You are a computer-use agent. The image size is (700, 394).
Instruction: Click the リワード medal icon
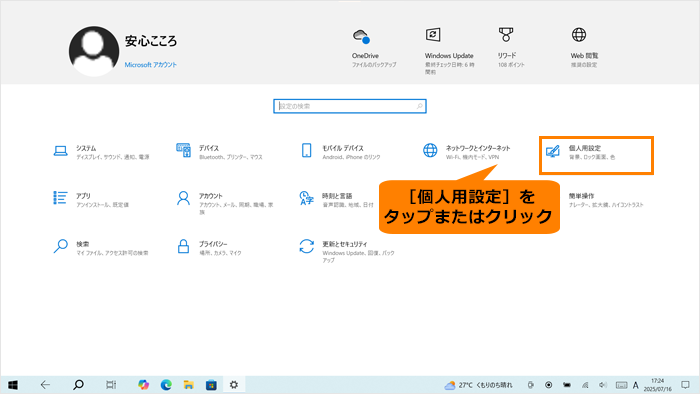tap(506, 35)
